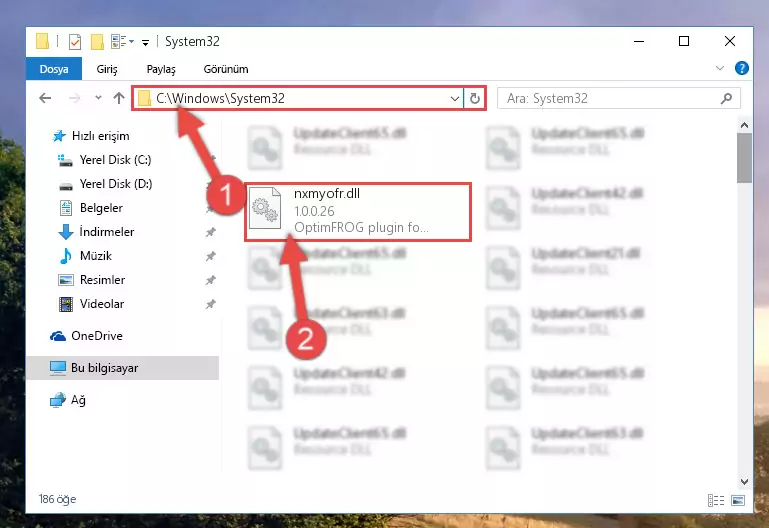Open the Belgeler folder
Screen dimensions: 769x528
(101, 208)
